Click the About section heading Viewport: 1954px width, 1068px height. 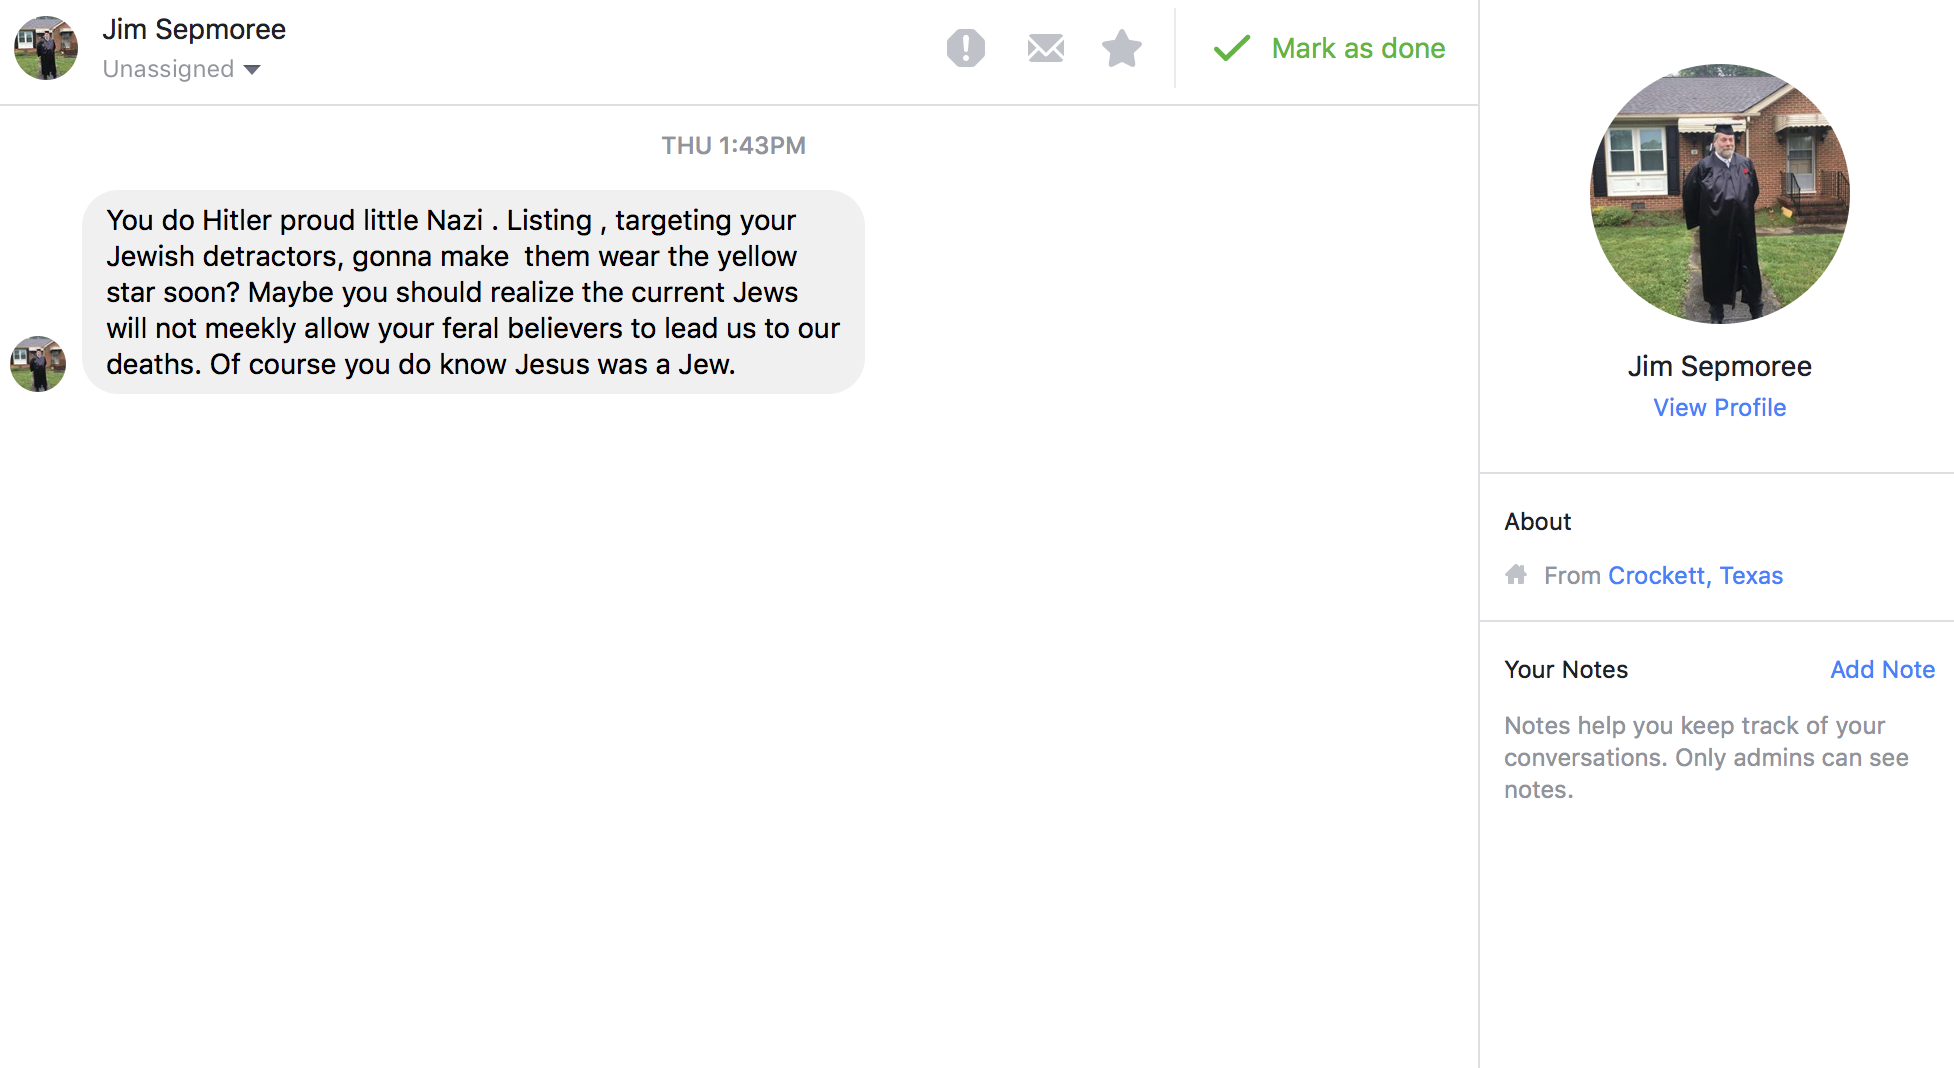pyautogui.click(x=1537, y=521)
